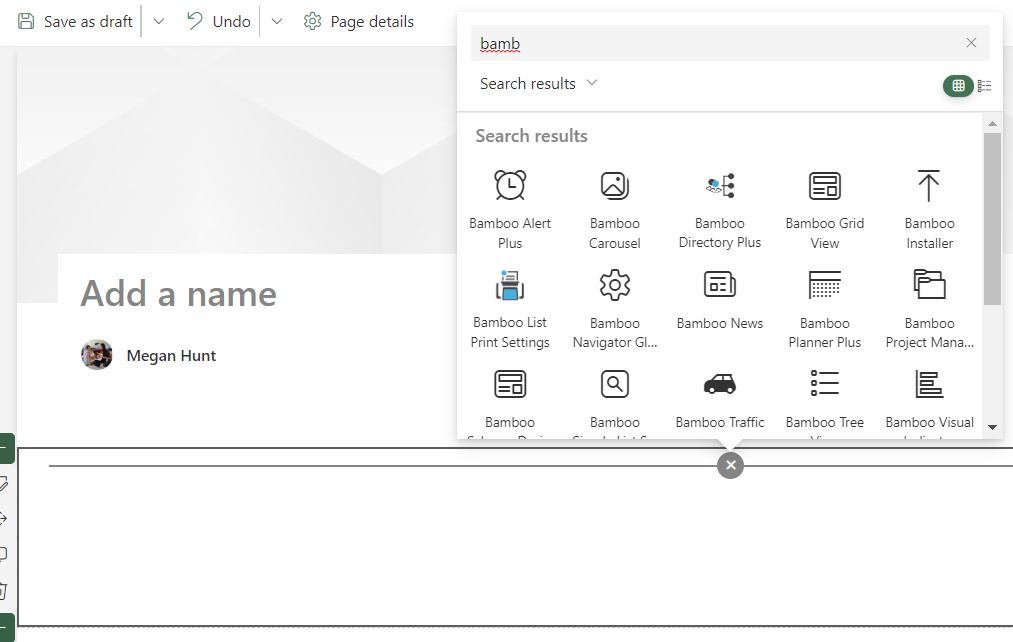1013x642 pixels.
Task: Click the Save as draft button
Action: click(x=75, y=21)
